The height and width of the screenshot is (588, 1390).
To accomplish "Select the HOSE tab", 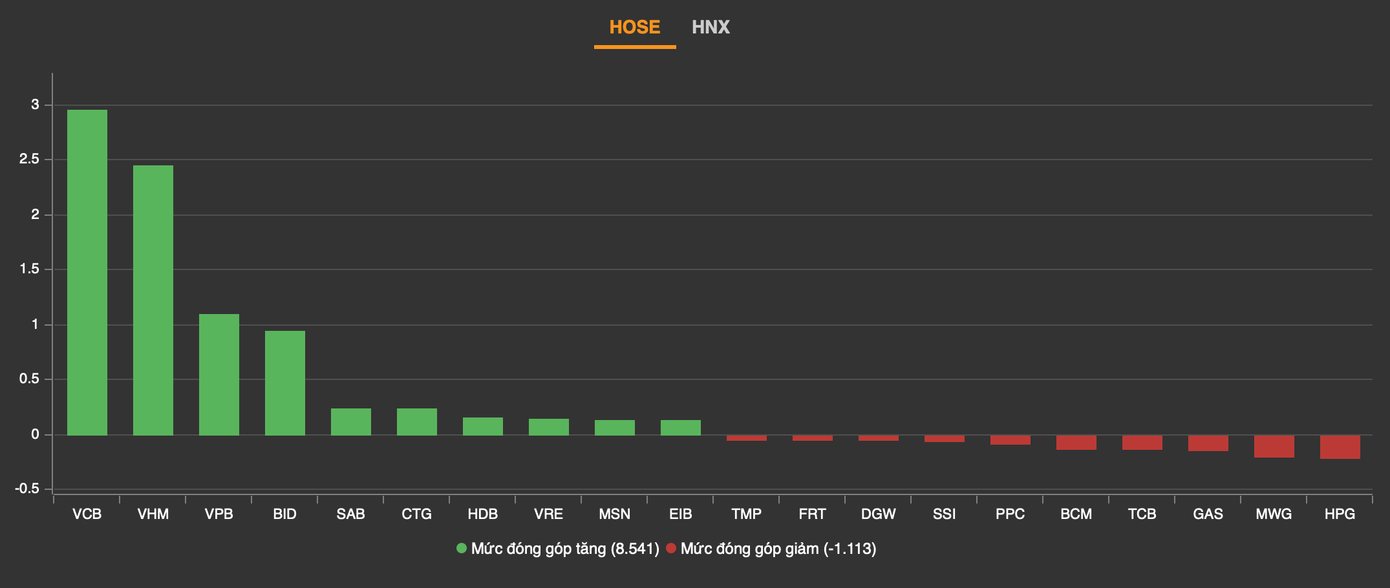I will 635,27.
